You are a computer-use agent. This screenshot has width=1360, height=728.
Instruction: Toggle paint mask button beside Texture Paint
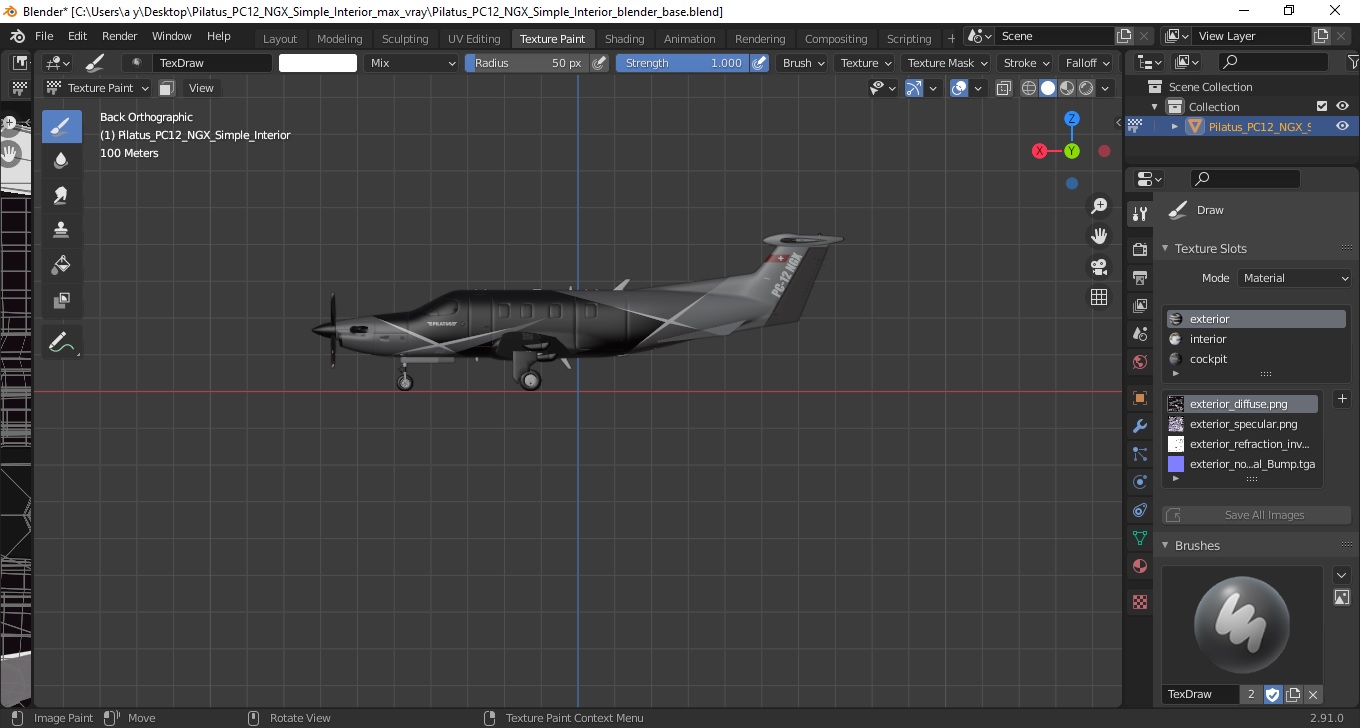(x=166, y=88)
